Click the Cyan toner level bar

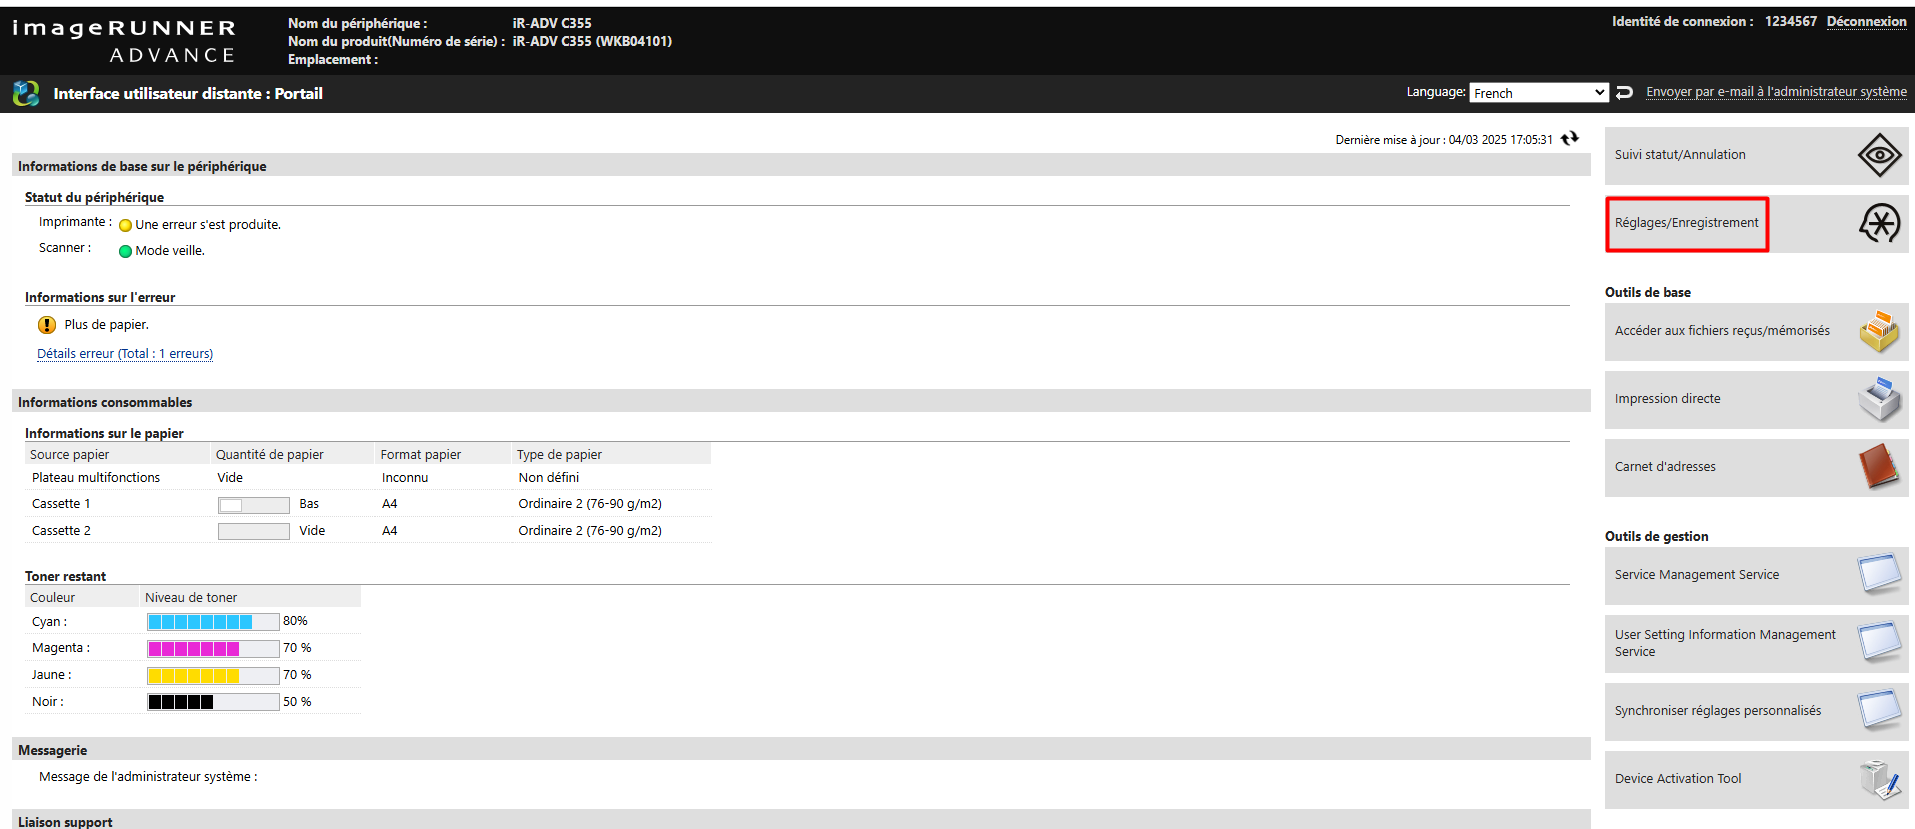coord(213,622)
